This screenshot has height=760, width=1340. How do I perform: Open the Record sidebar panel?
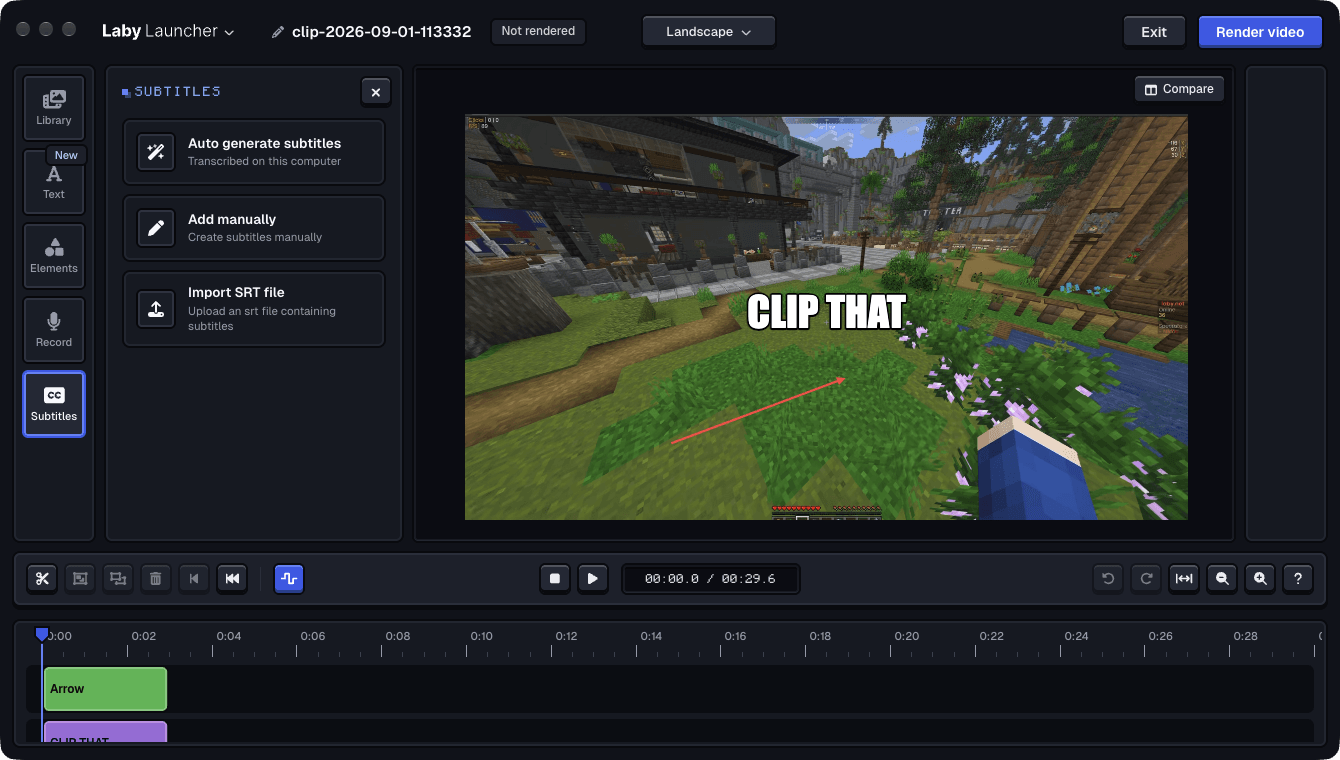54,330
